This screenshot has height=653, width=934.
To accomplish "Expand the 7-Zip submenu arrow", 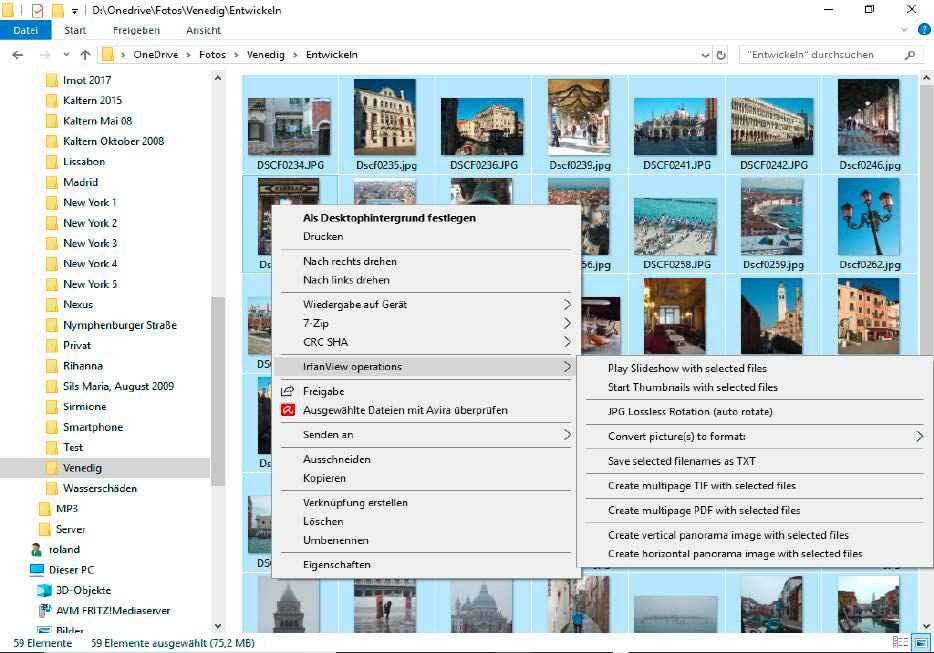I will pyautogui.click(x=566, y=323).
